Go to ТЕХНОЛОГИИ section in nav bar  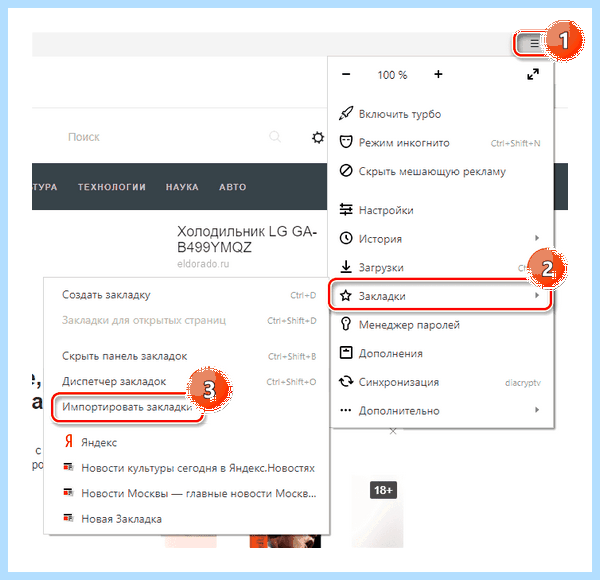[112, 187]
